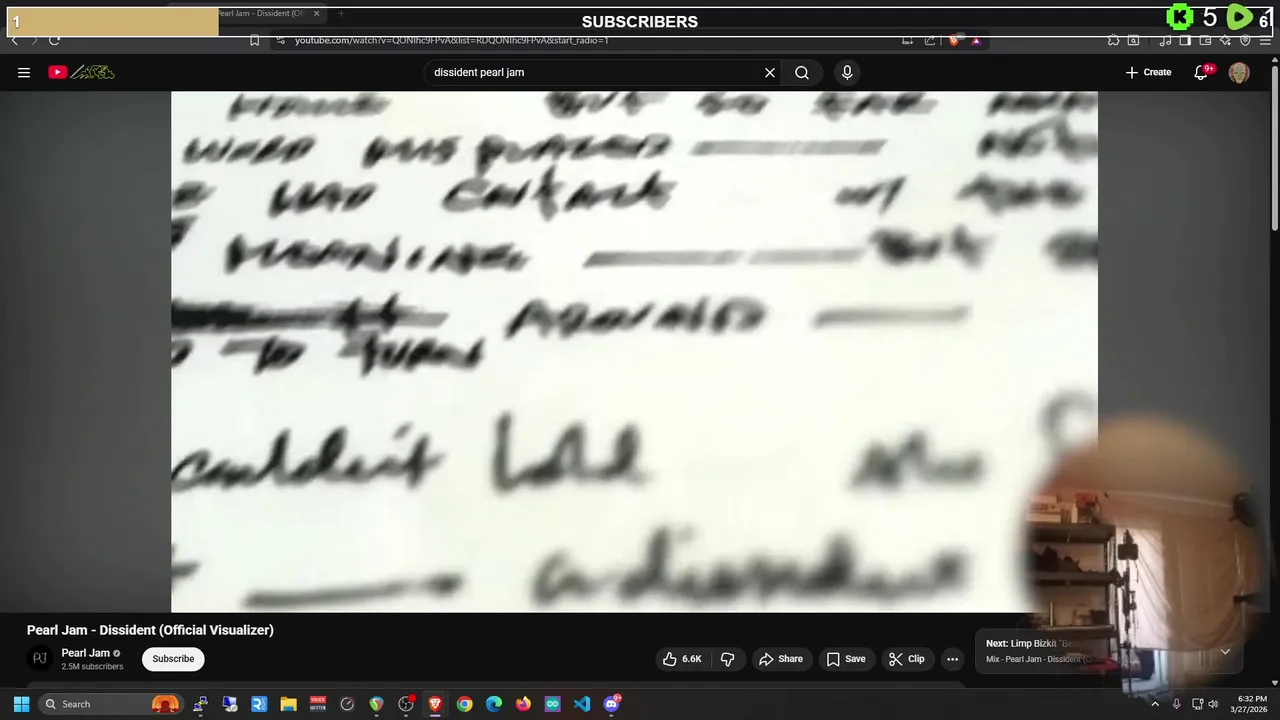Image resolution: width=1280 pixels, height=720 pixels.
Task: Open volume control in system tray
Action: pyautogui.click(x=1213, y=704)
